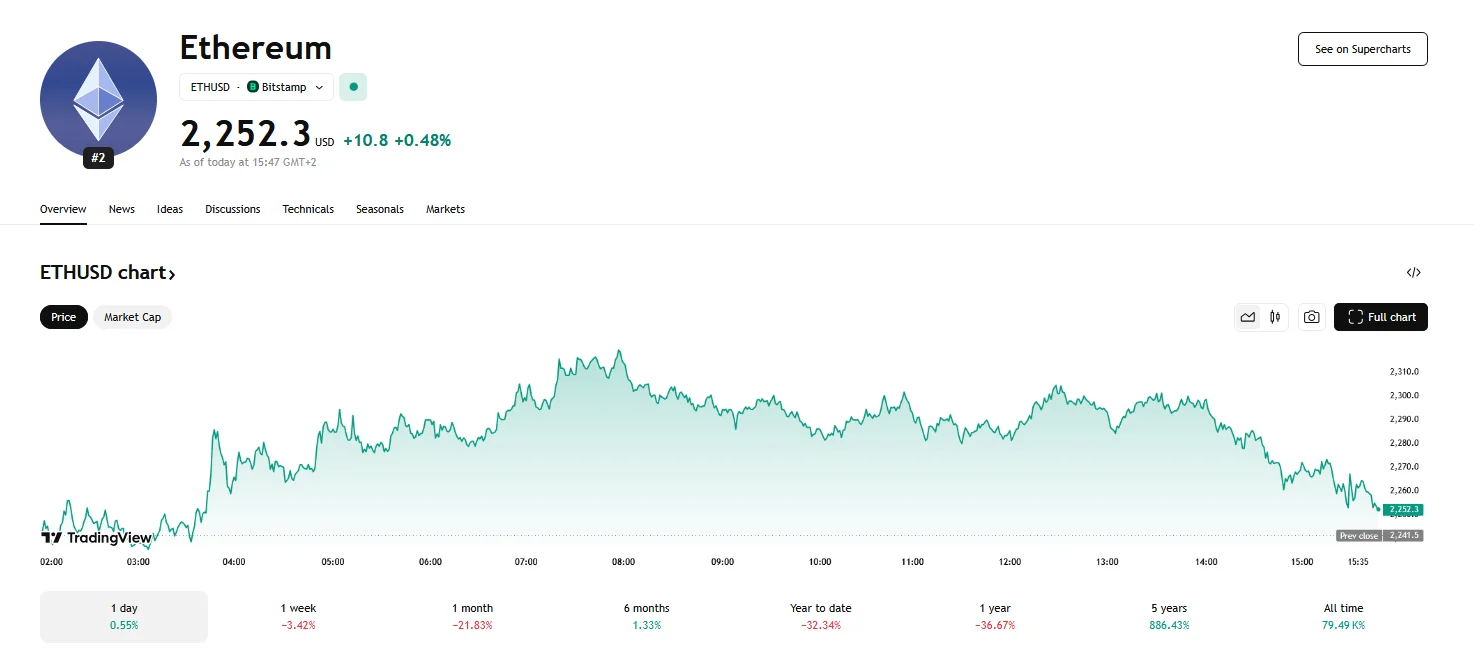
Task: Open the News section
Action: [121, 209]
